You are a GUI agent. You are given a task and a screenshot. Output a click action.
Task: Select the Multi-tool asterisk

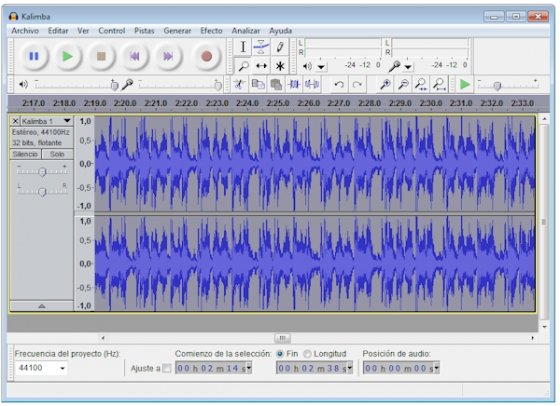coord(280,66)
